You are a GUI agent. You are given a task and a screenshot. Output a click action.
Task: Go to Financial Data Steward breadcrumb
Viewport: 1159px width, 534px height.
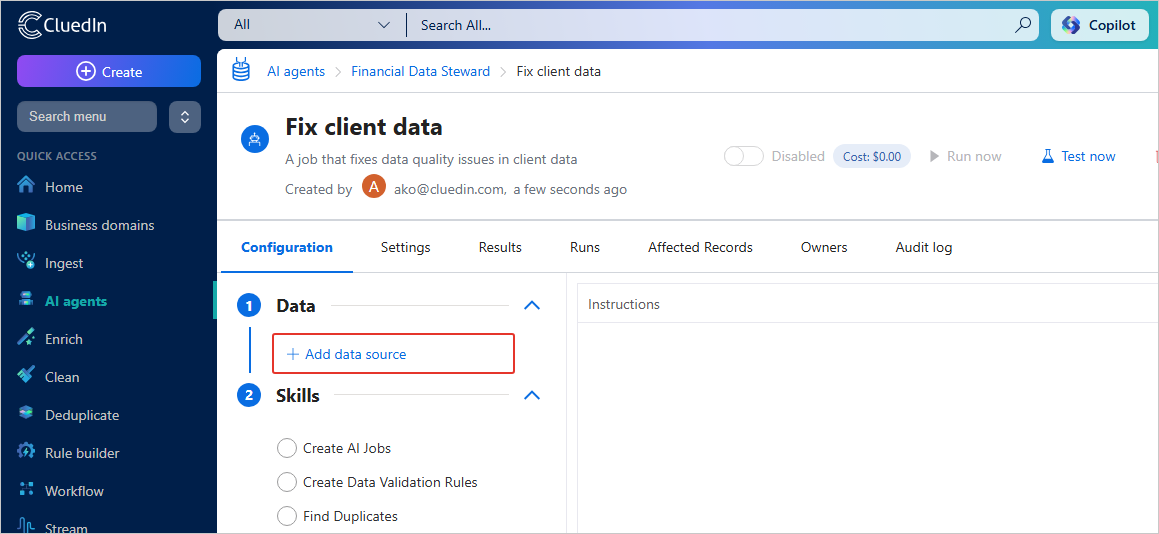[421, 72]
